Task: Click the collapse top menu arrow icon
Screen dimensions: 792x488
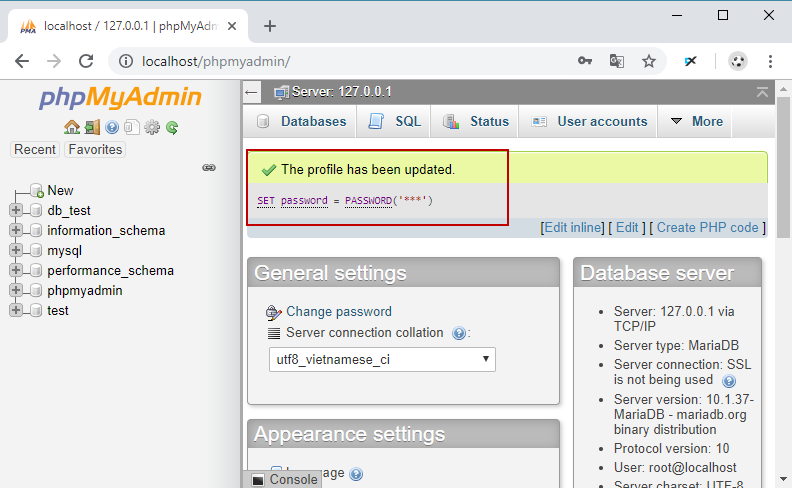Action: (x=762, y=92)
